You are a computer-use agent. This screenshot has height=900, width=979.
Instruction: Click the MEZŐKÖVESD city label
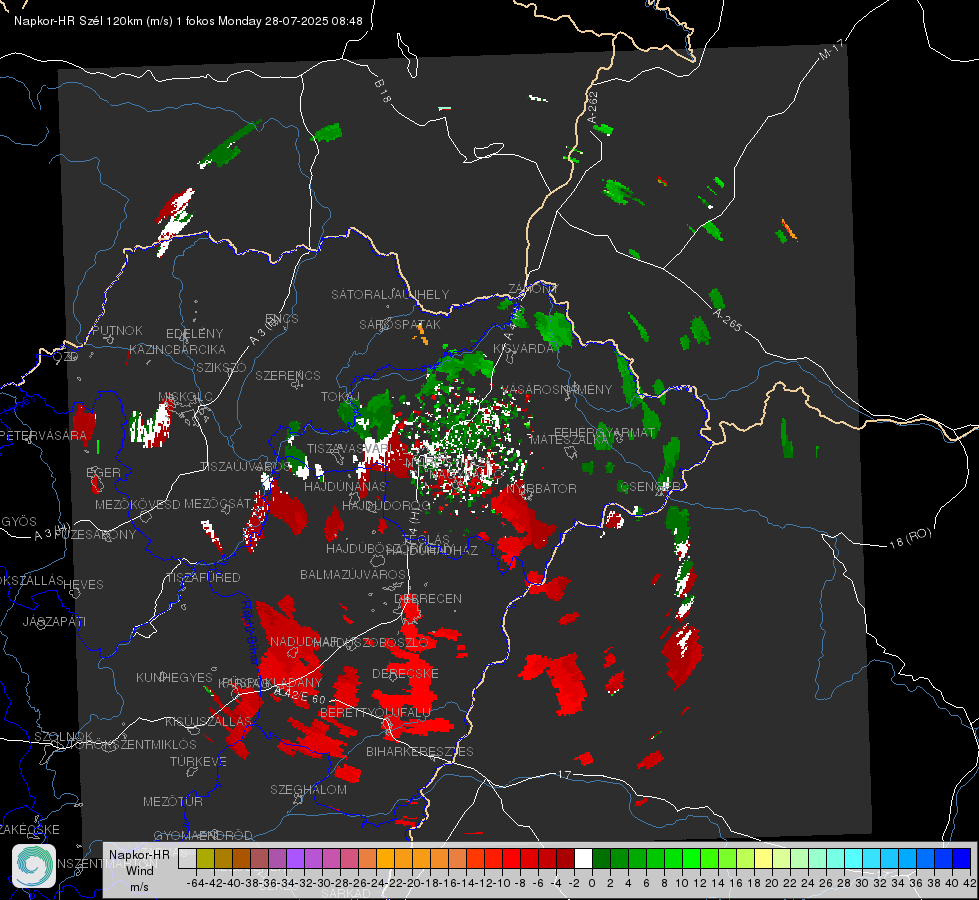138,504
